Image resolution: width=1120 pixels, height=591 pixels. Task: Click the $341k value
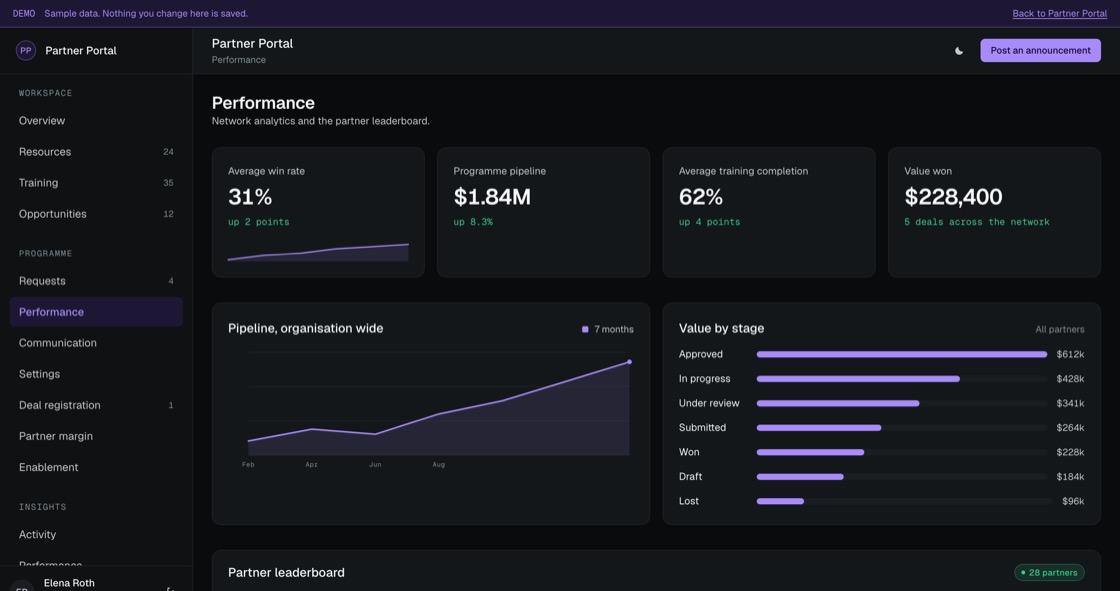1070,403
